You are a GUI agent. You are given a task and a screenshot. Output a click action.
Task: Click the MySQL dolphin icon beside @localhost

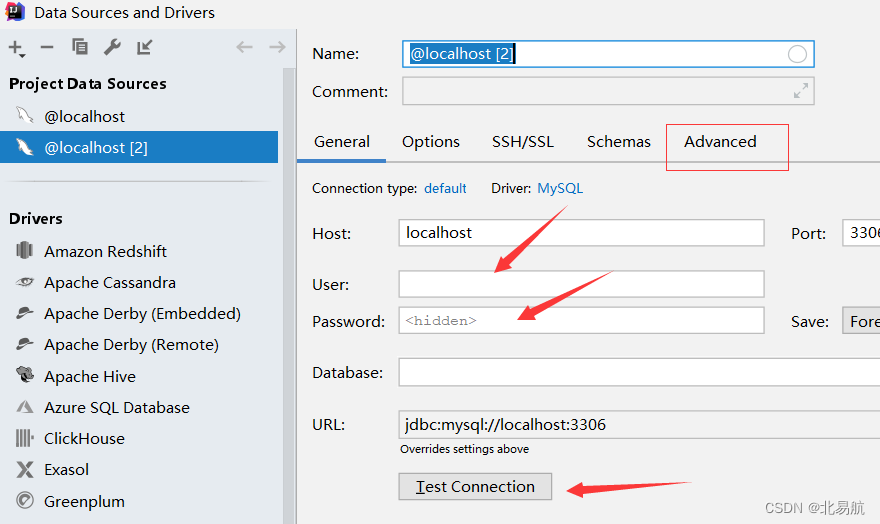tap(24, 116)
